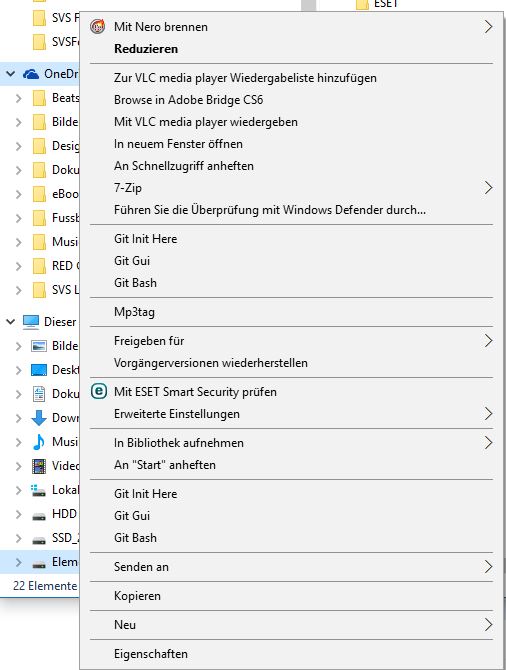Viewport: 506px width, 670px height.
Task: Select An Schnellzugriff anheften
Action: [291, 166]
